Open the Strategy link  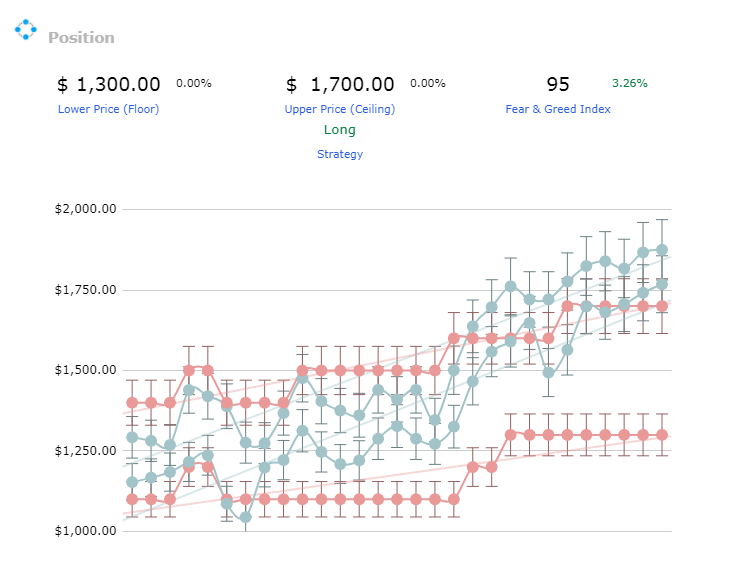point(340,154)
